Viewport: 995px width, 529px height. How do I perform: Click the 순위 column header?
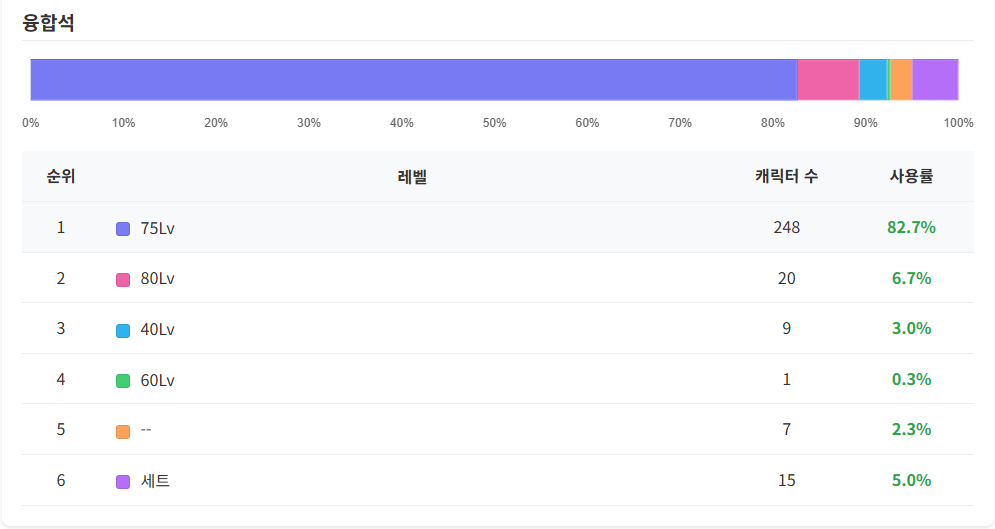61,177
